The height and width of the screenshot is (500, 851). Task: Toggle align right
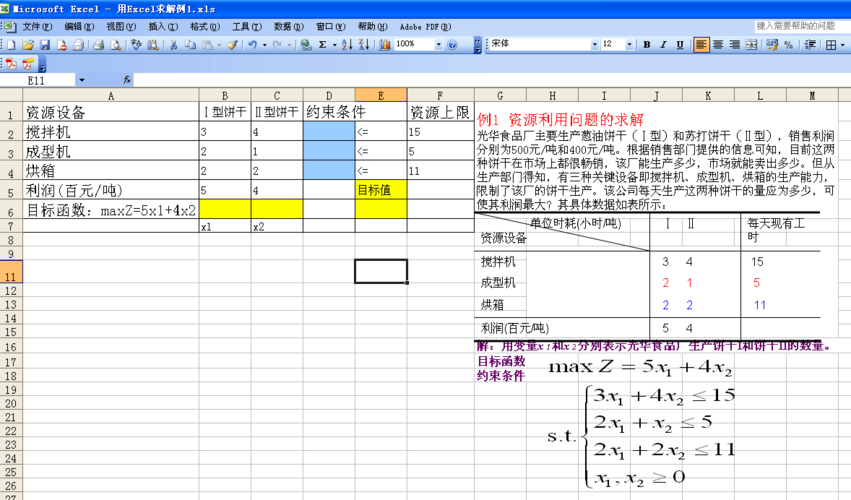coord(734,45)
